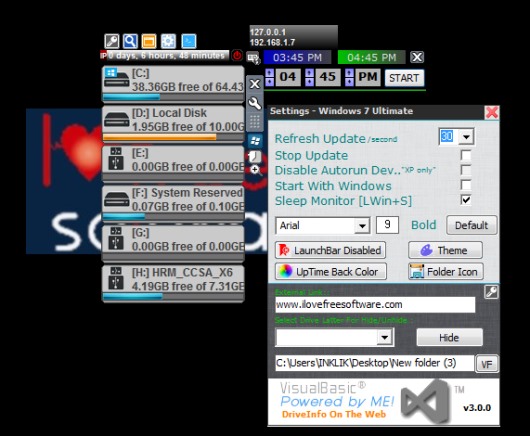Click the H: drive usage bar

click(173, 296)
